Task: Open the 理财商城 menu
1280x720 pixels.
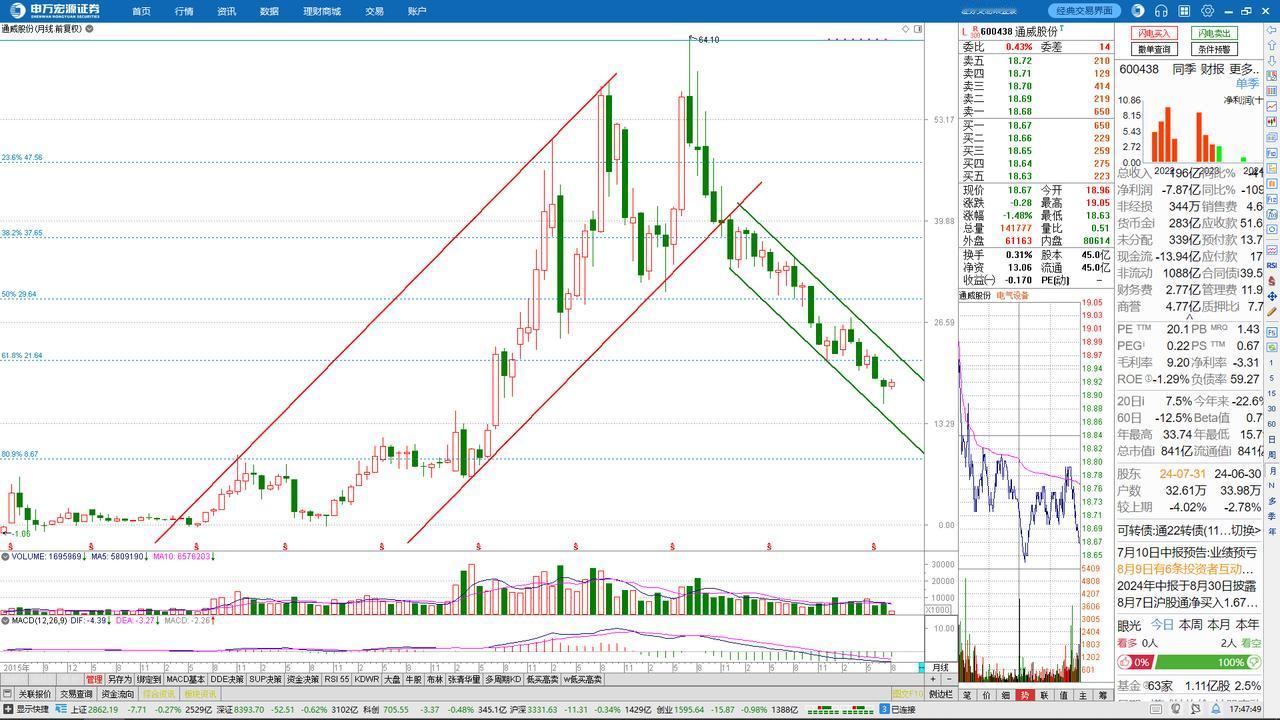Action: pos(322,11)
